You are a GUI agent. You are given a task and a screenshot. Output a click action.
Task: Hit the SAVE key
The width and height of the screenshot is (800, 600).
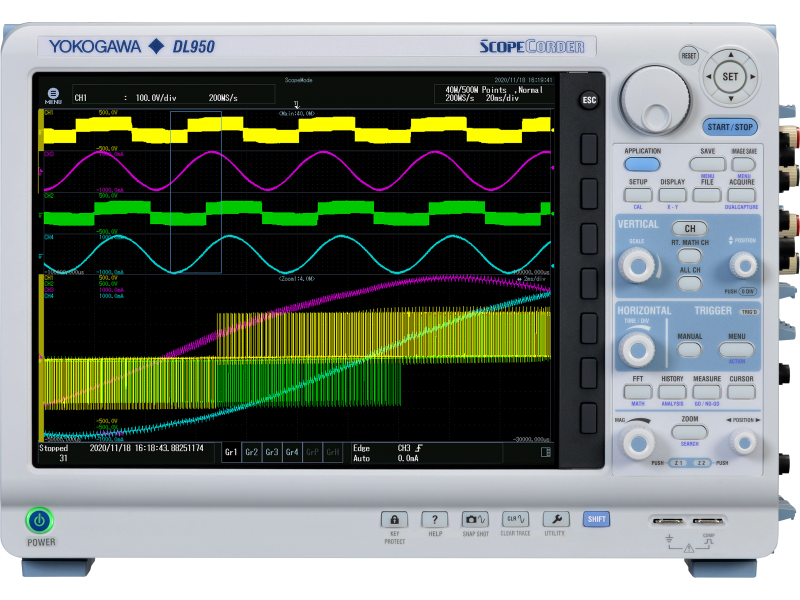[x=707, y=164]
